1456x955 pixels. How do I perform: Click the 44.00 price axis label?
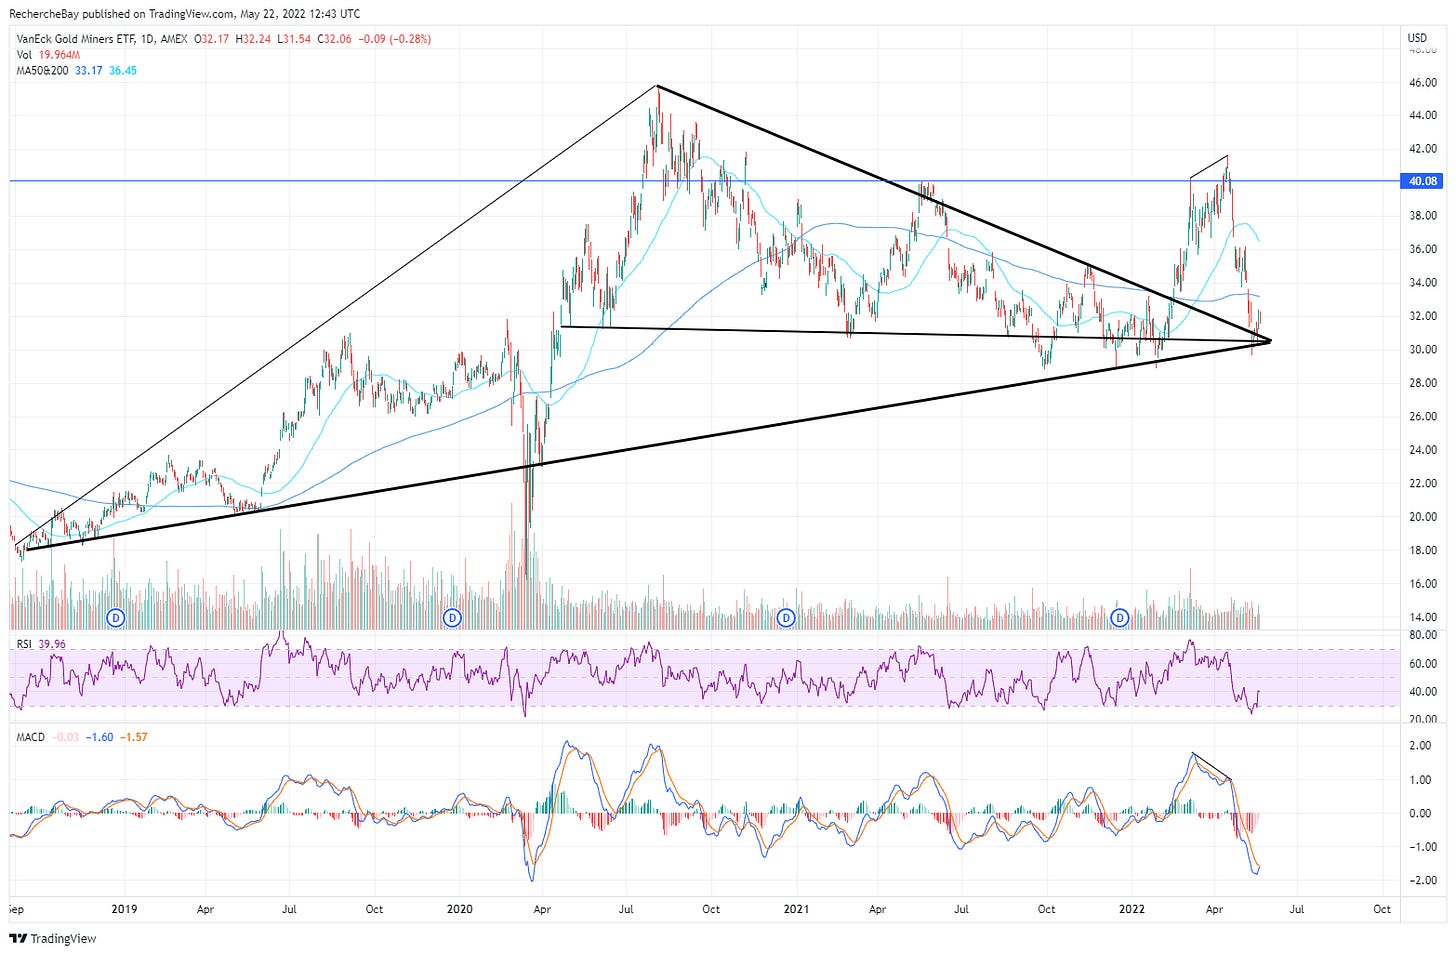click(1423, 115)
